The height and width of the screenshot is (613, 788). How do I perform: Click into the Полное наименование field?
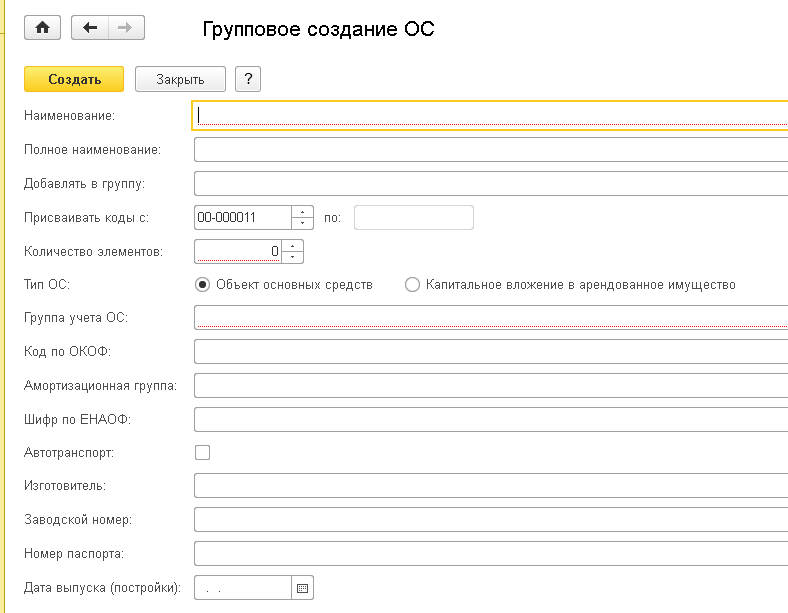[490, 150]
